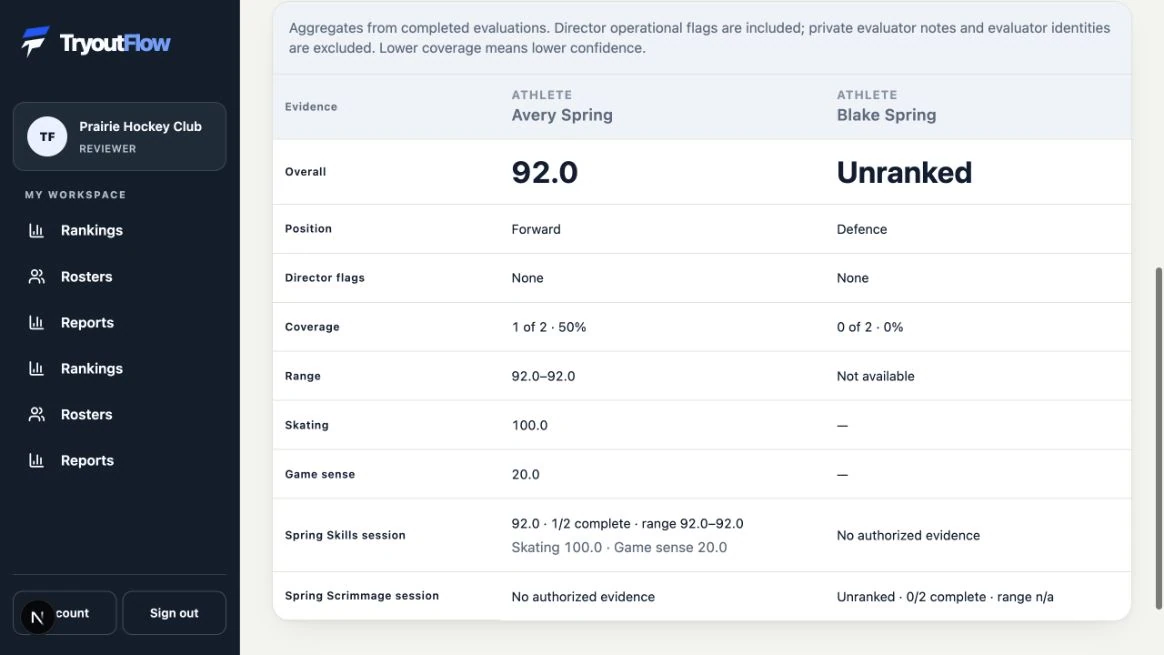The image size is (1164, 655).
Task: Open the lower Rankings link below the first Reports
Action: (91, 368)
